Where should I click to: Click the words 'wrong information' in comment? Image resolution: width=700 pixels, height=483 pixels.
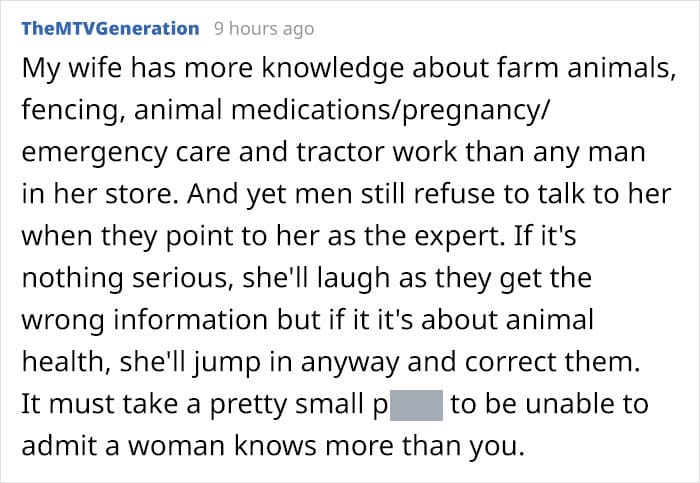[145, 320]
